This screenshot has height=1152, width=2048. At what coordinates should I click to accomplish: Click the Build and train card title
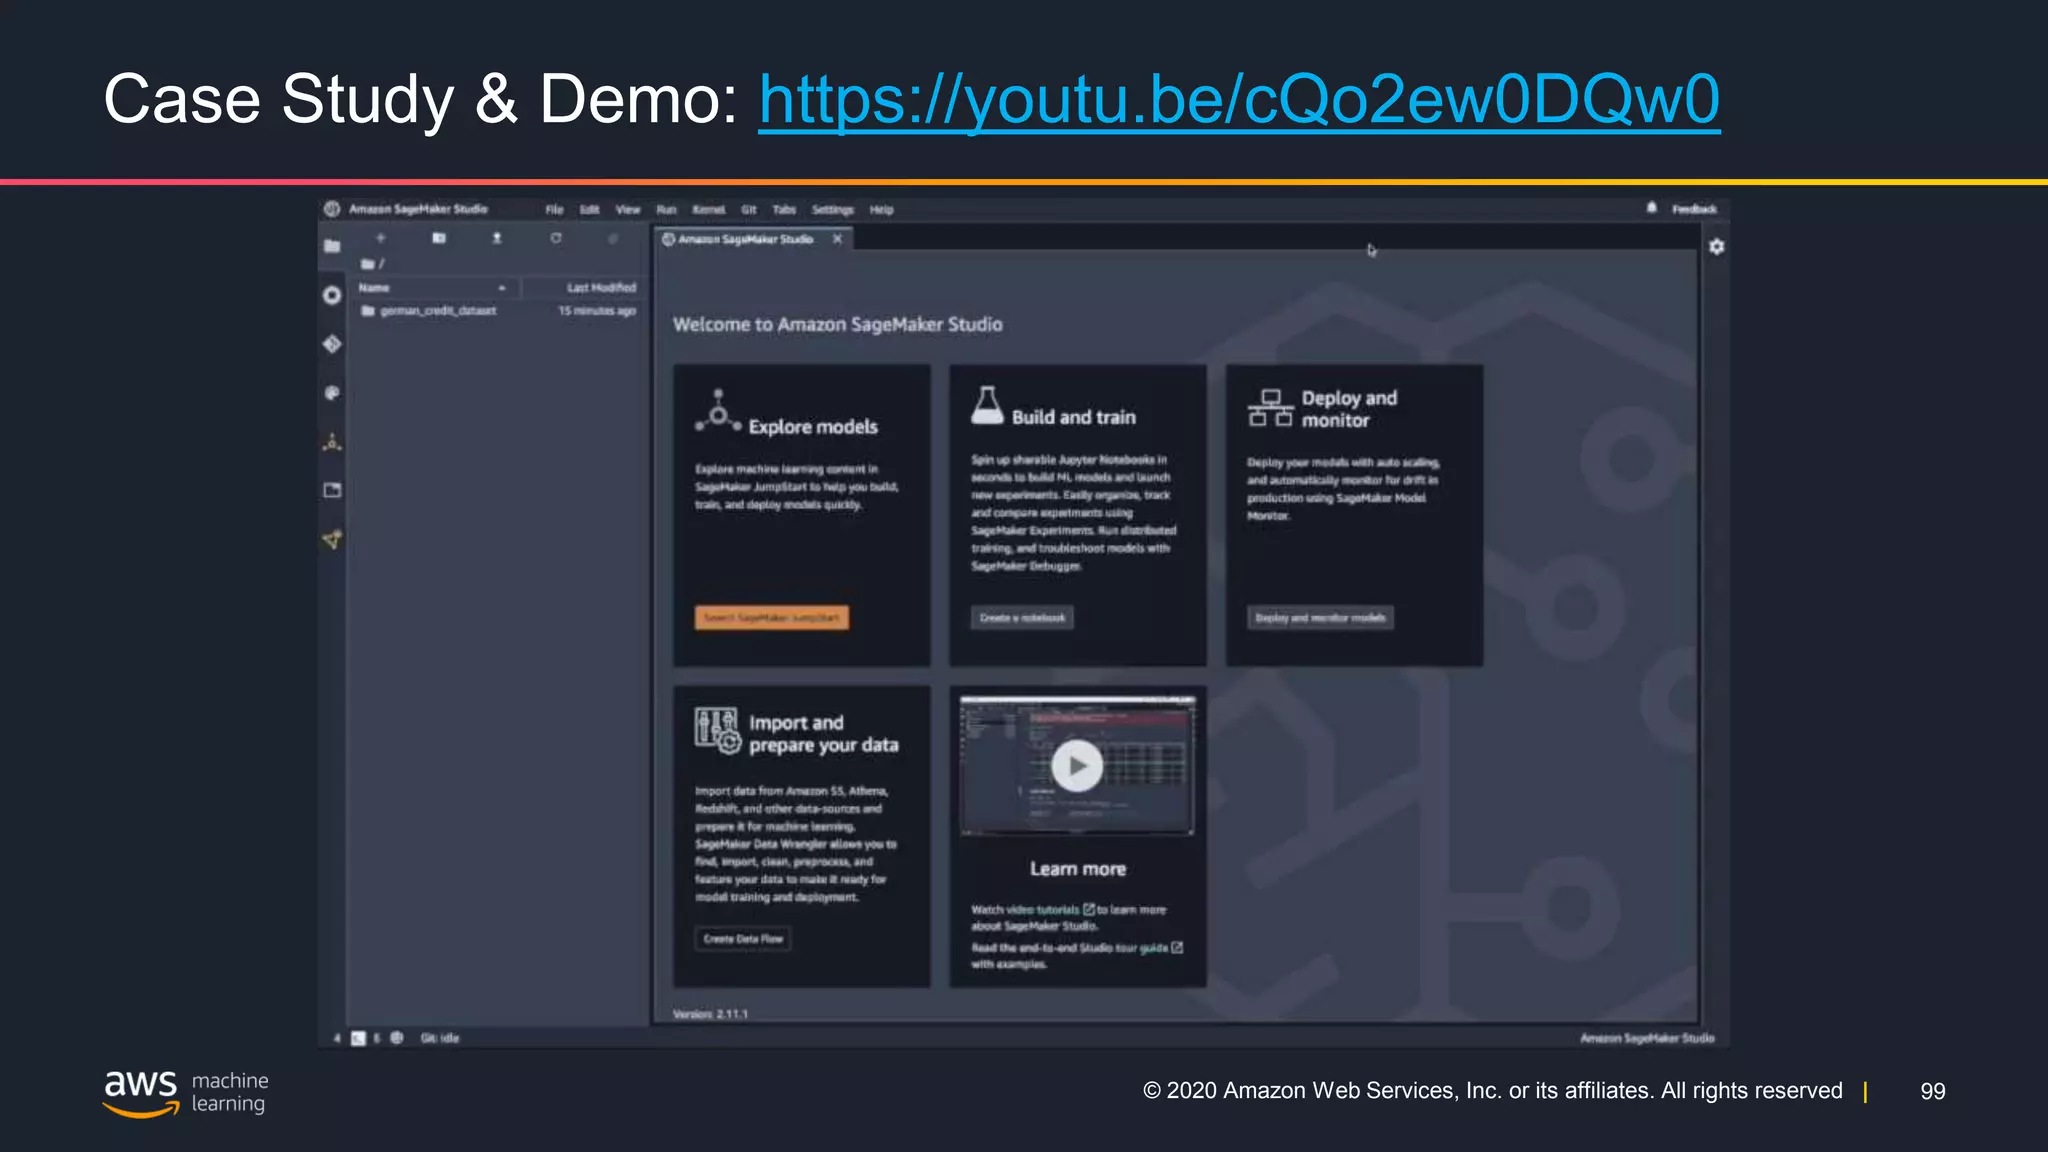tap(1074, 418)
